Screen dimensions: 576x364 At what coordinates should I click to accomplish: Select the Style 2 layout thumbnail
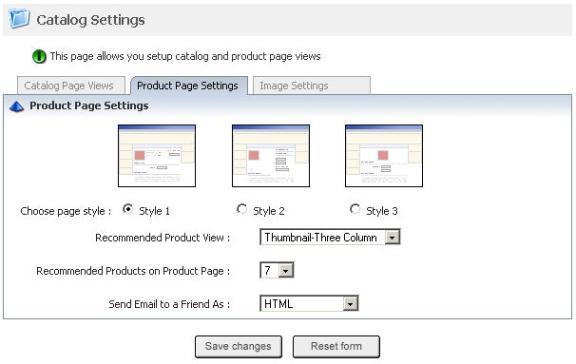(x=271, y=156)
